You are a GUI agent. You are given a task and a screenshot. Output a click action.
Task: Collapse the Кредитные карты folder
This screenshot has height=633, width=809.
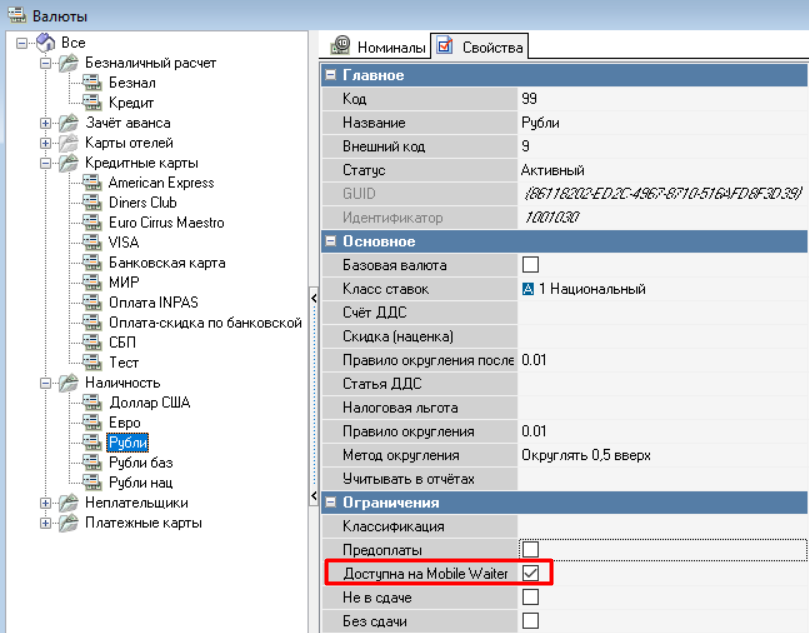click(x=45, y=163)
